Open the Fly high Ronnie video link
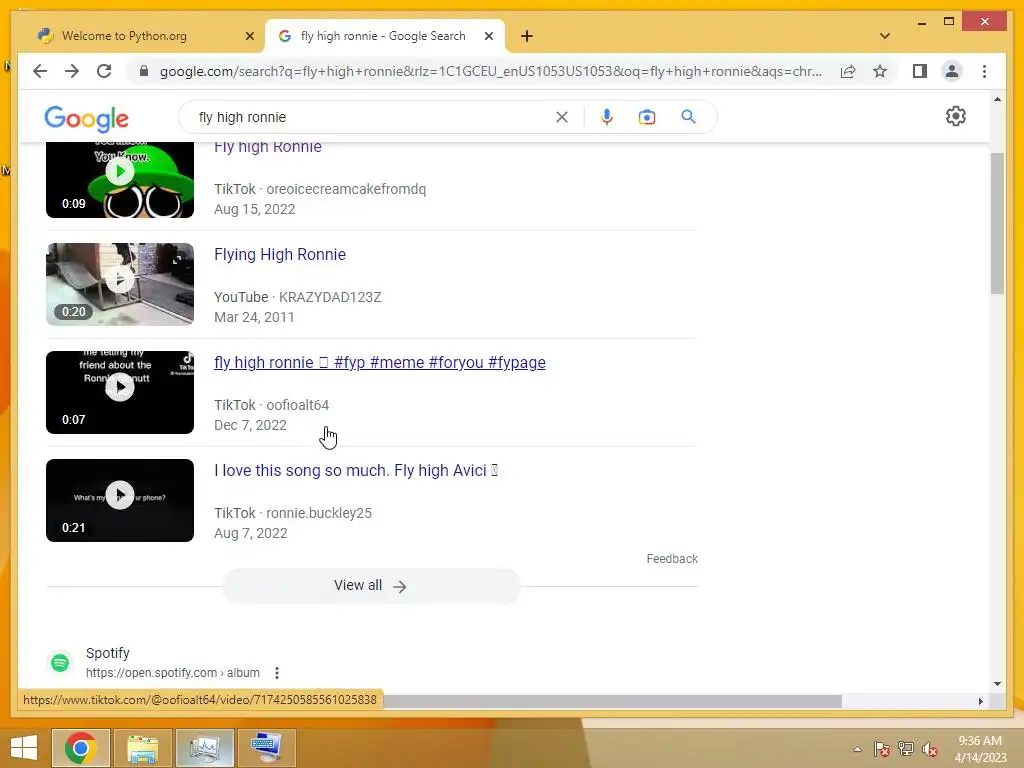 pos(268,146)
